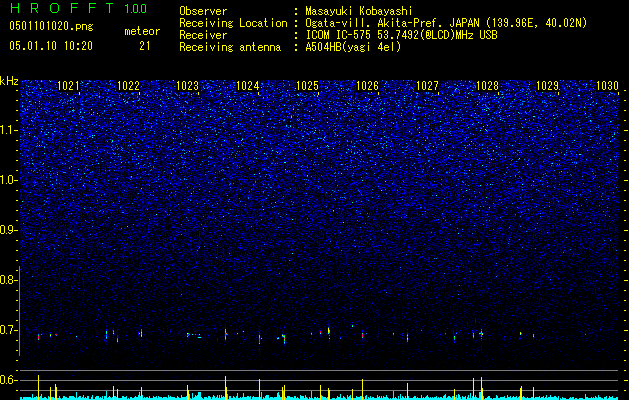Screen dimensions: 629x400
Task: Click the Receiving Location label
Action: tap(233, 23)
